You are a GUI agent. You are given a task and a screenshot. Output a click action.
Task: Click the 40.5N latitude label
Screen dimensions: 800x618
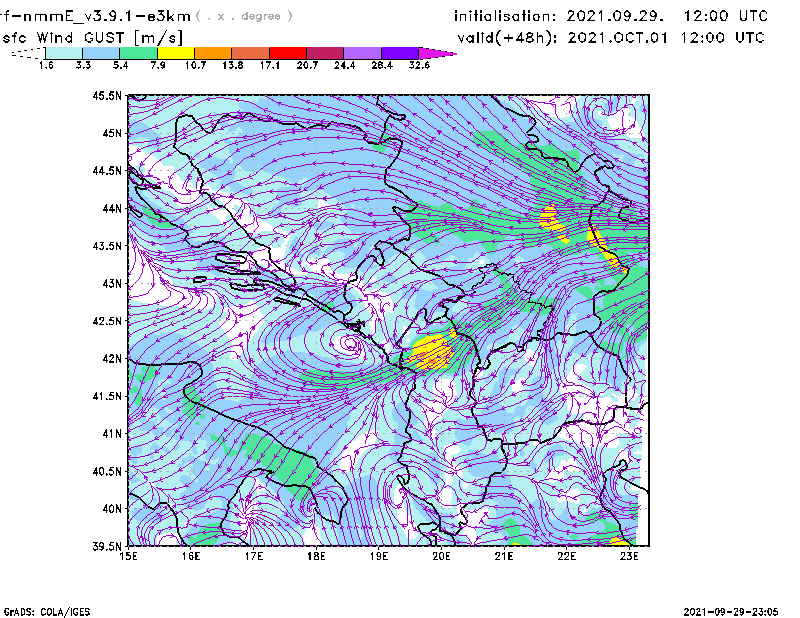click(107, 471)
